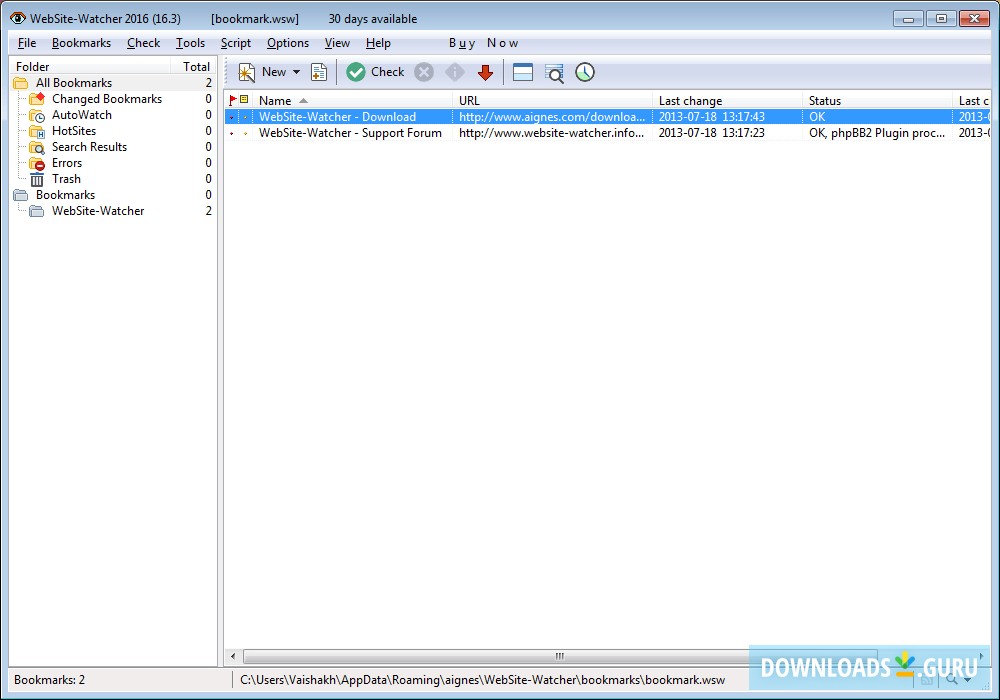Click the greyed diamond info icon
This screenshot has height=700, width=1000.
coord(455,72)
